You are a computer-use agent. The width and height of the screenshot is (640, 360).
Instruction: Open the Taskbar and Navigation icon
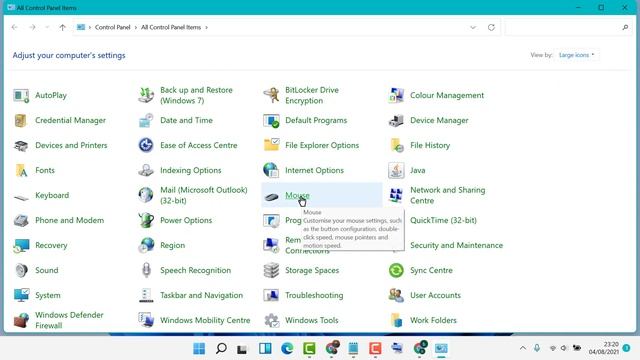(146, 295)
